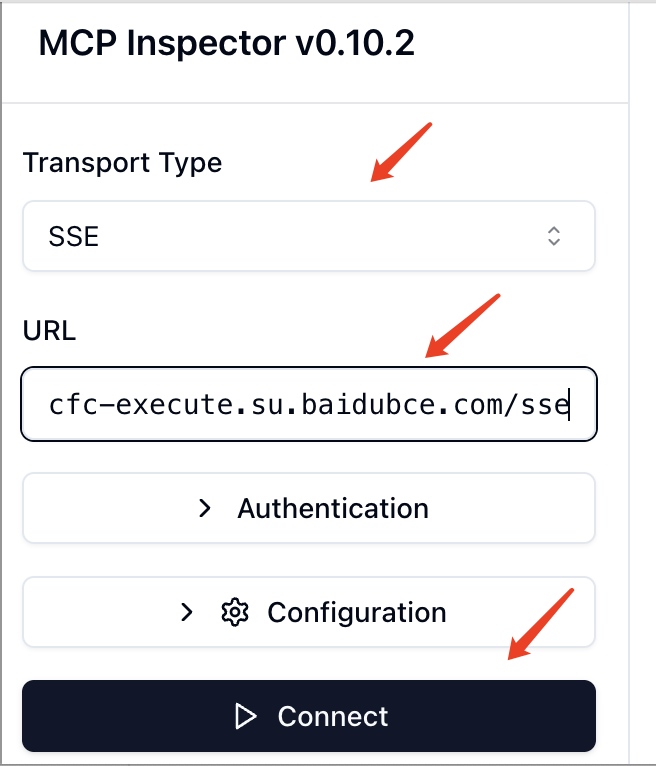The width and height of the screenshot is (656, 766).
Task: Select the SSE value text
Action: click(x=74, y=237)
